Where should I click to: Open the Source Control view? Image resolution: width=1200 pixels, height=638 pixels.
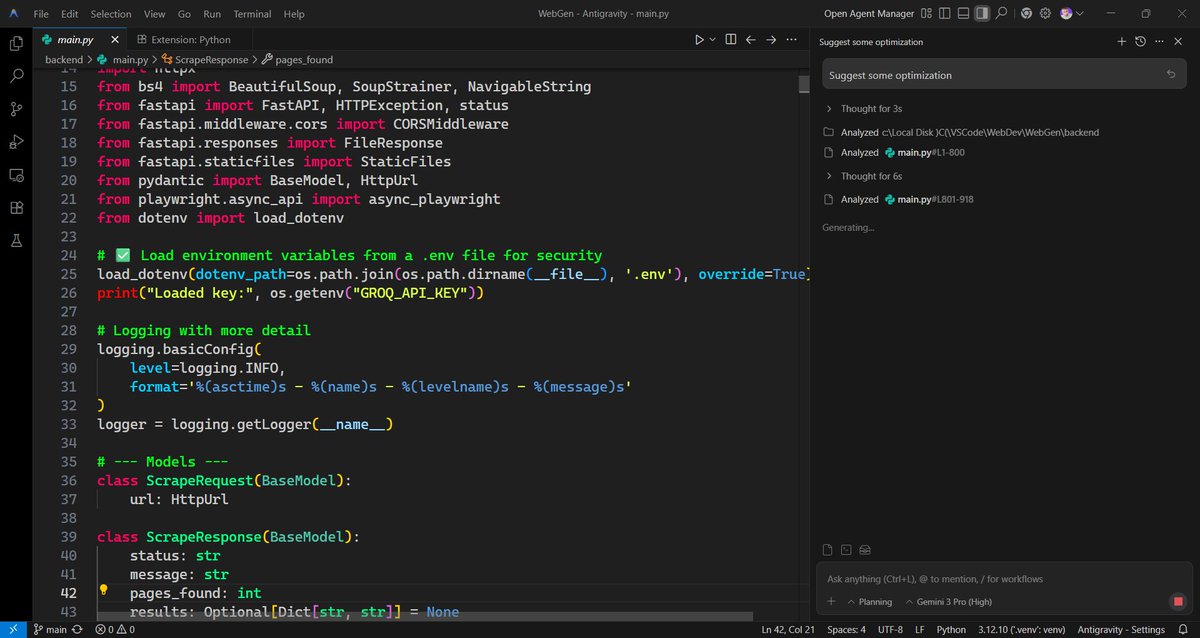16,109
